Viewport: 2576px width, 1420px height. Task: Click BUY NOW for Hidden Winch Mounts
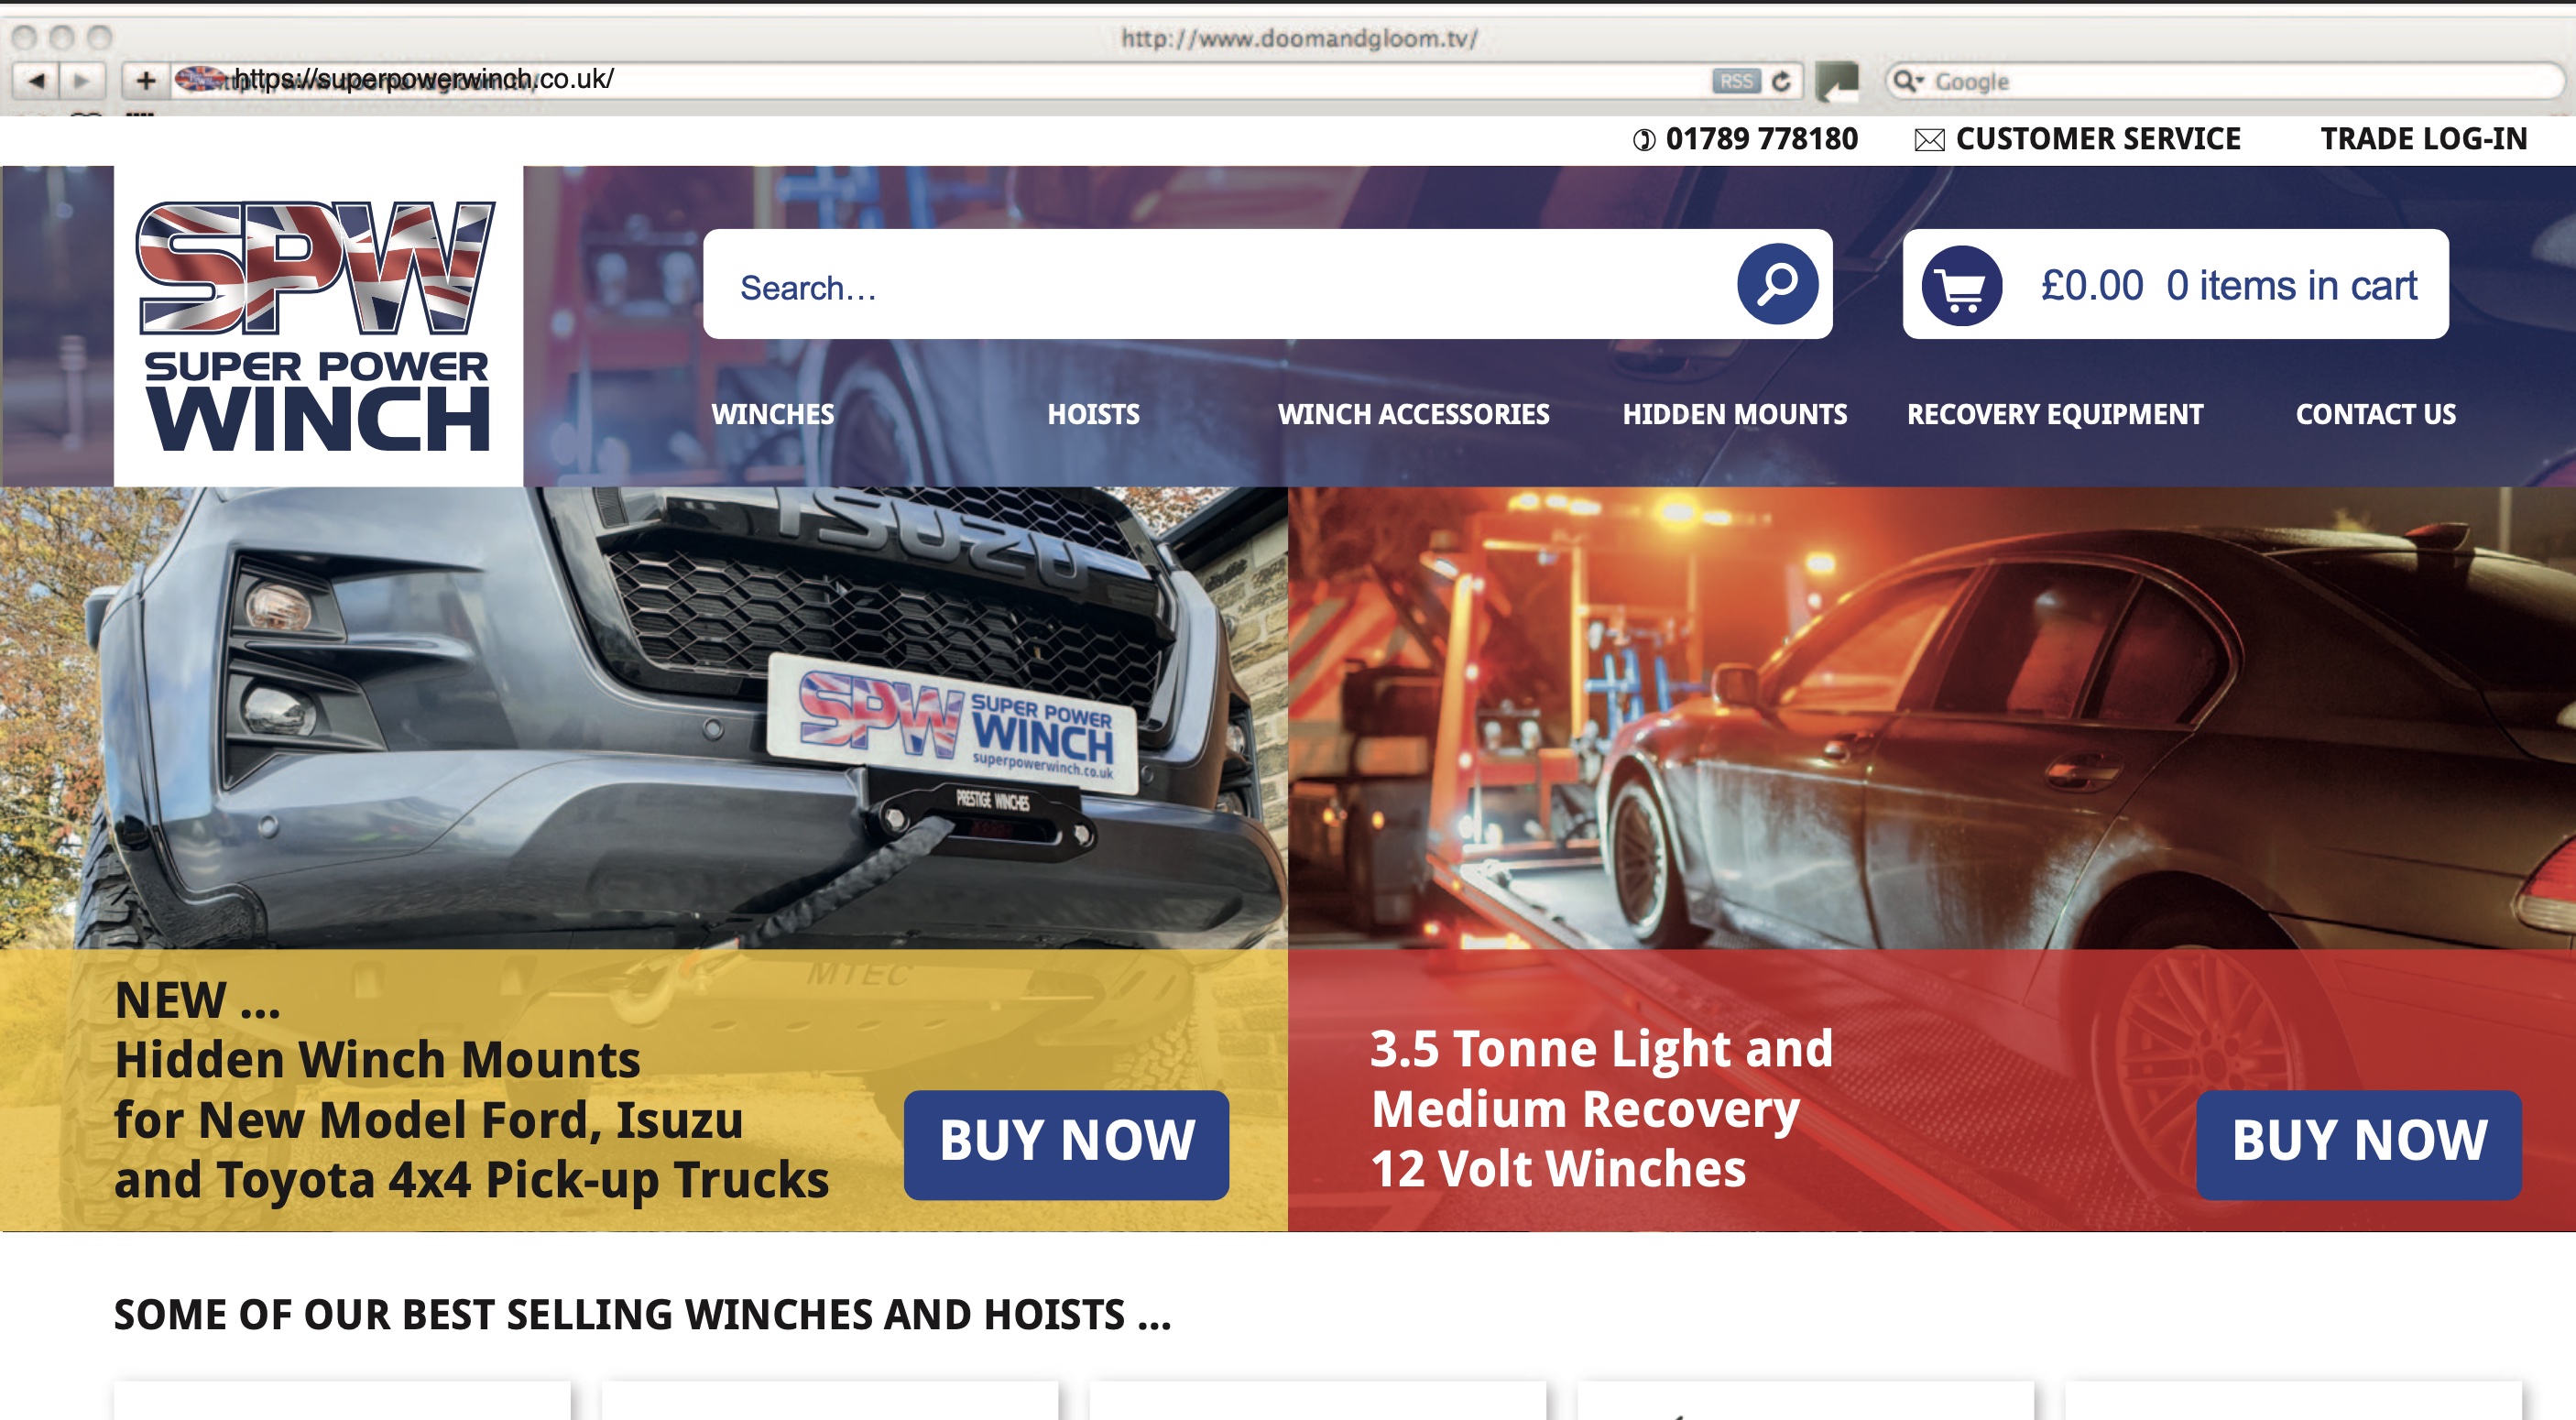pyautogui.click(x=1066, y=1144)
